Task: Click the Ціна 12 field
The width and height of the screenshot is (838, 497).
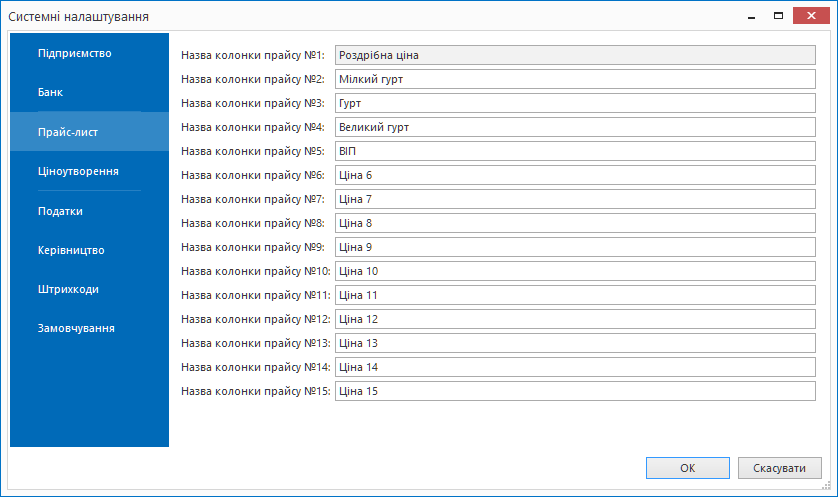Action: pos(575,319)
